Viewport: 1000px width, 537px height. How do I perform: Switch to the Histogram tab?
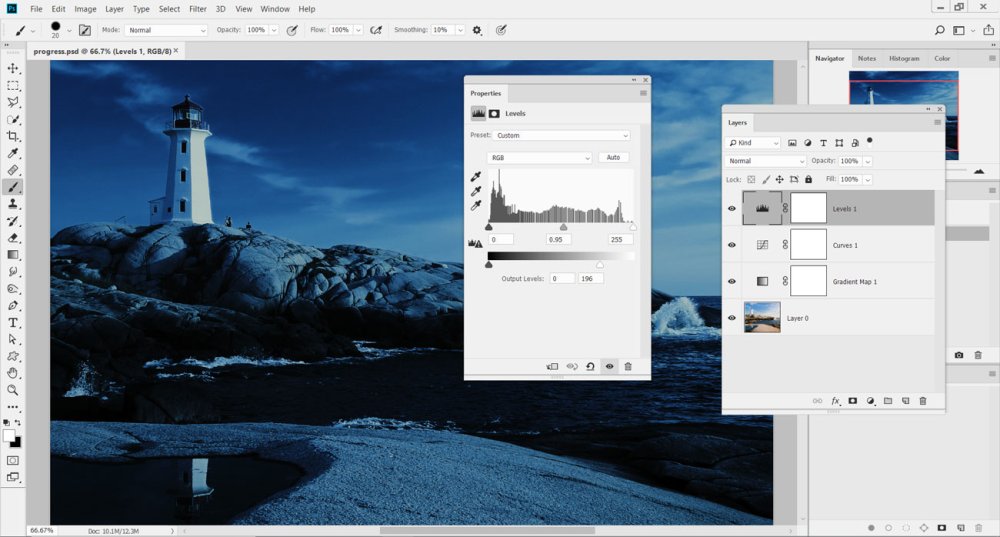(904, 58)
